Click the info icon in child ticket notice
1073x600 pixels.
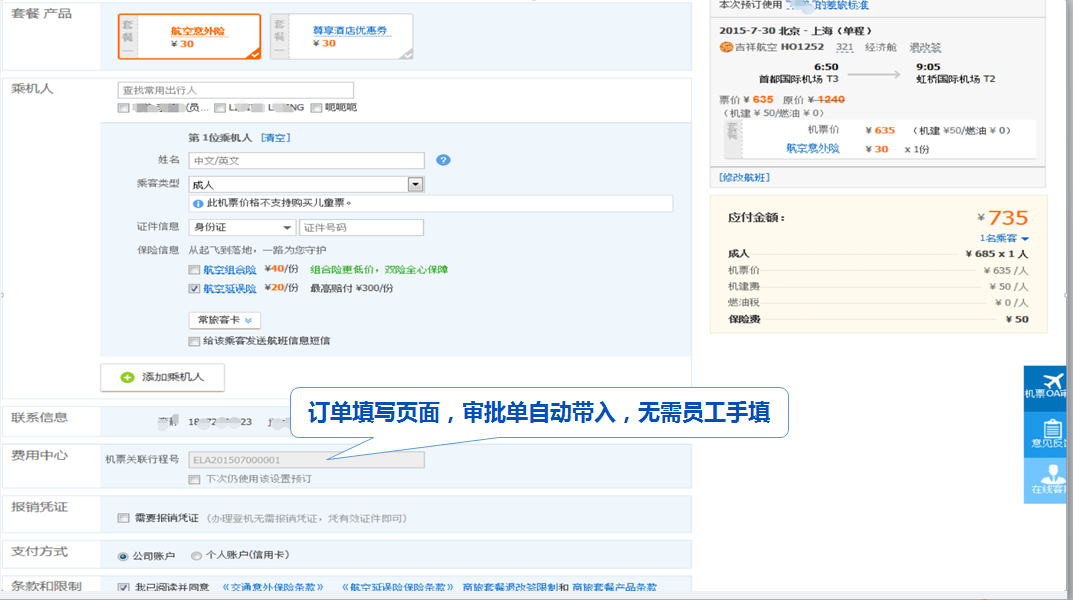click(198, 203)
